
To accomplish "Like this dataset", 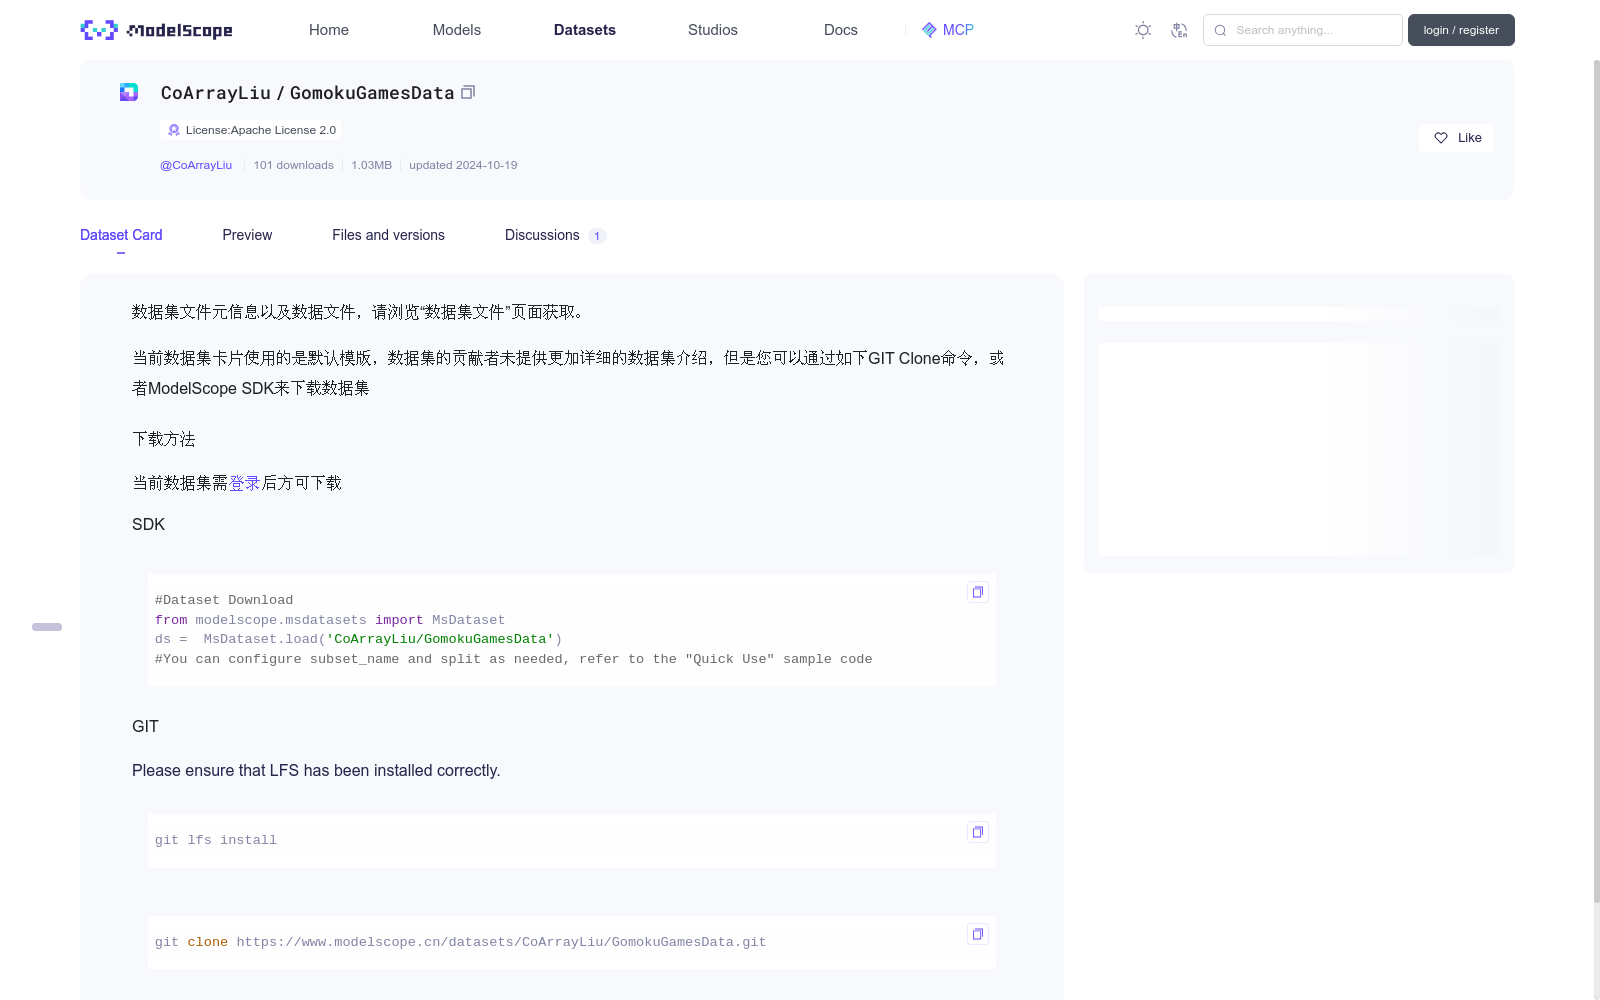I will coord(1456,138).
